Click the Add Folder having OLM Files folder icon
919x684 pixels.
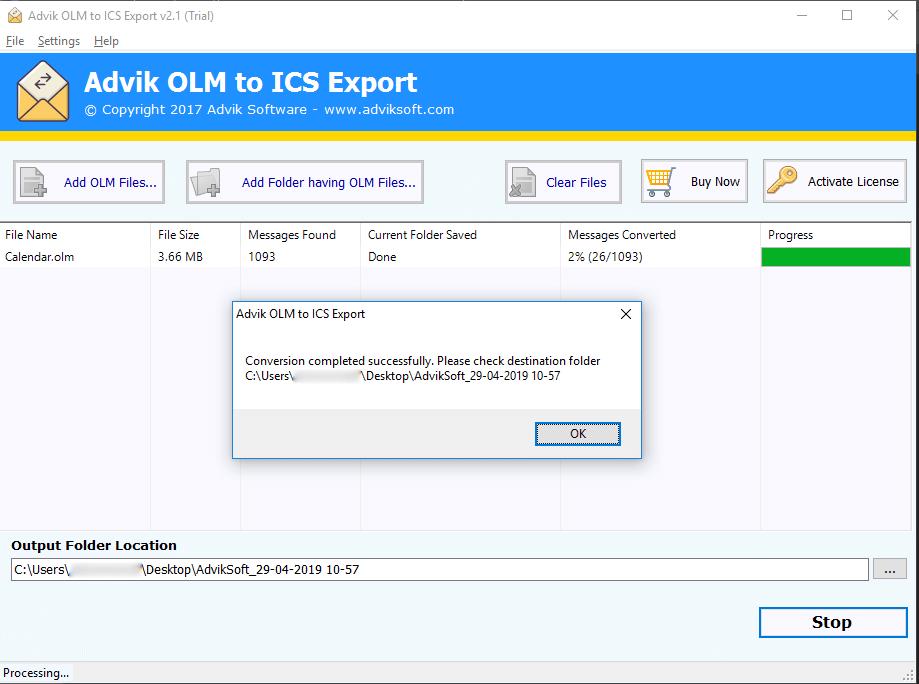click(206, 182)
